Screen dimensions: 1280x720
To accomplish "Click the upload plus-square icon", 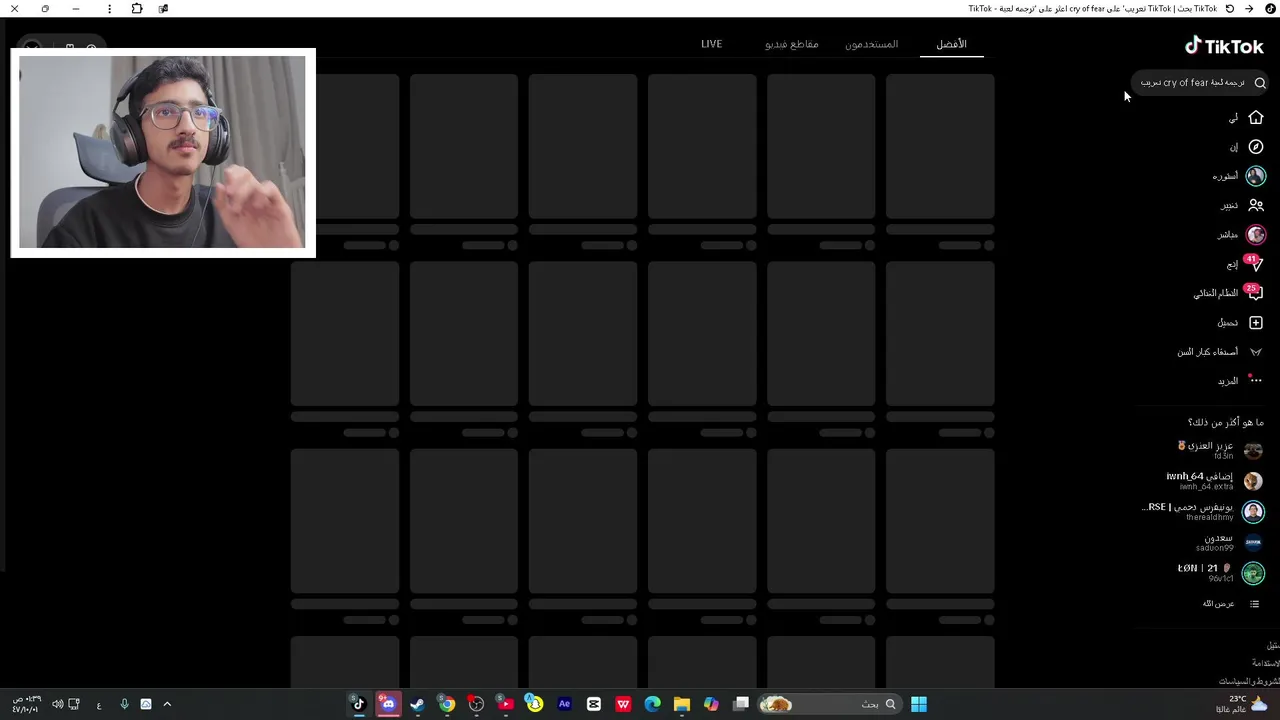I will pyautogui.click(x=1256, y=323).
